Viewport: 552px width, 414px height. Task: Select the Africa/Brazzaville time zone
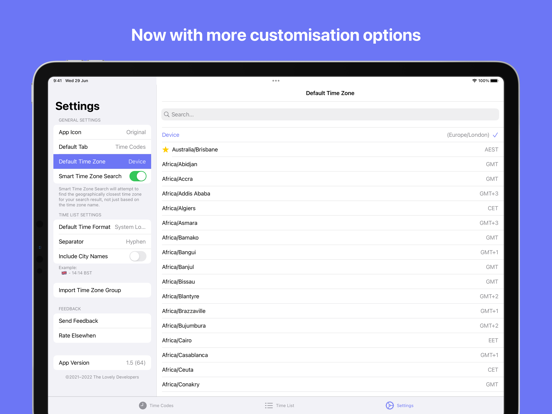pos(330,311)
